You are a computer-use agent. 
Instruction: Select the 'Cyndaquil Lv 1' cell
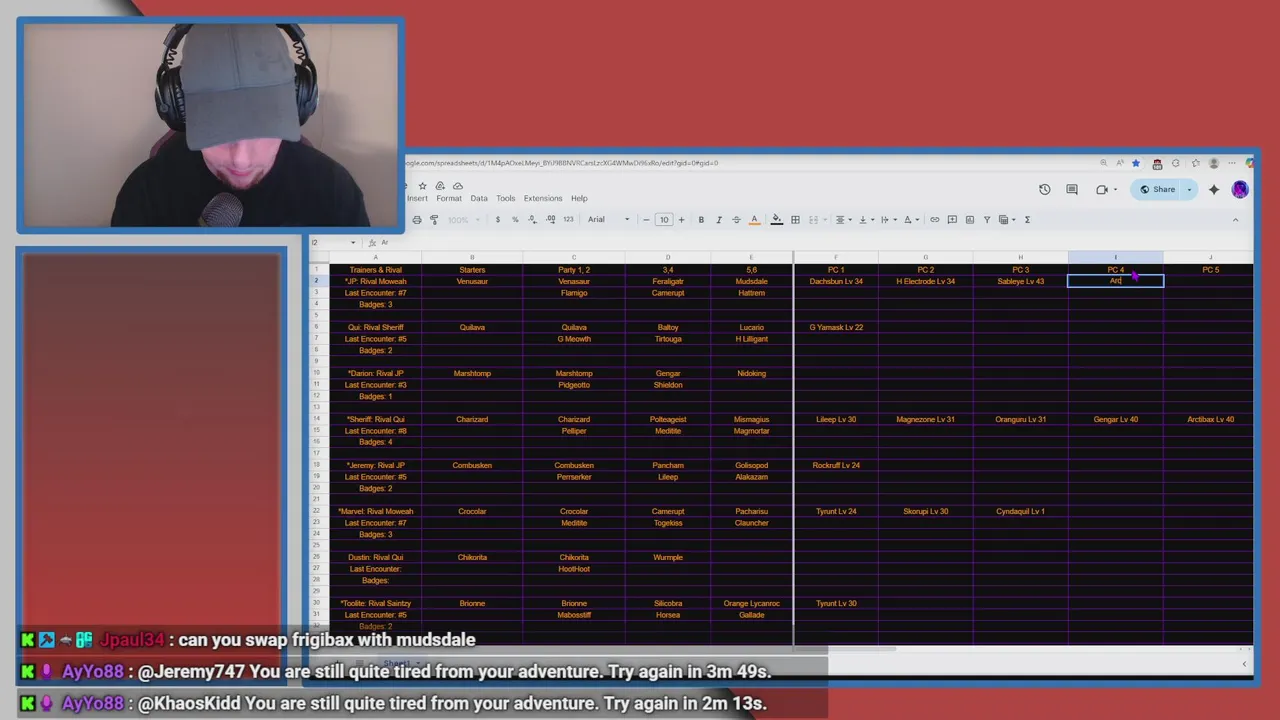coord(1020,511)
